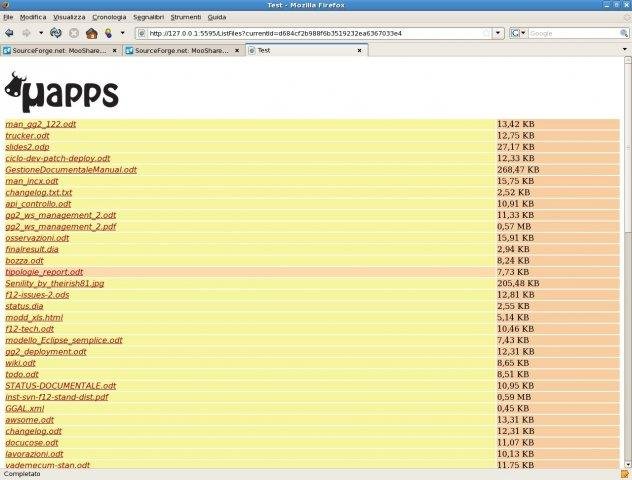Open the Strumenti menu
This screenshot has width=632, height=480.
(186, 17)
